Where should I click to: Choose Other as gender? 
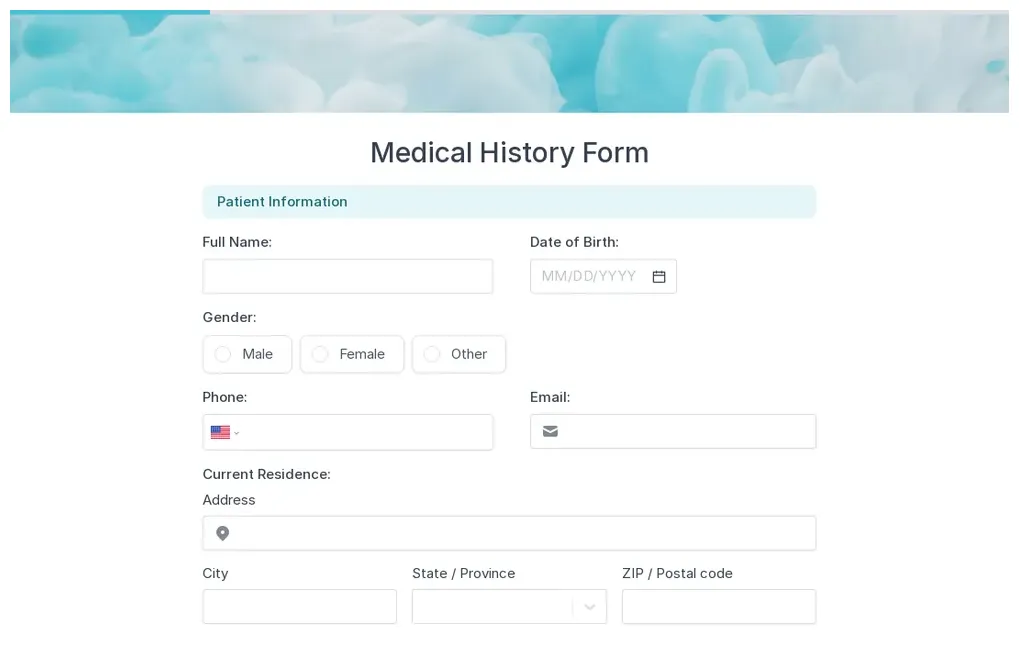coord(458,354)
